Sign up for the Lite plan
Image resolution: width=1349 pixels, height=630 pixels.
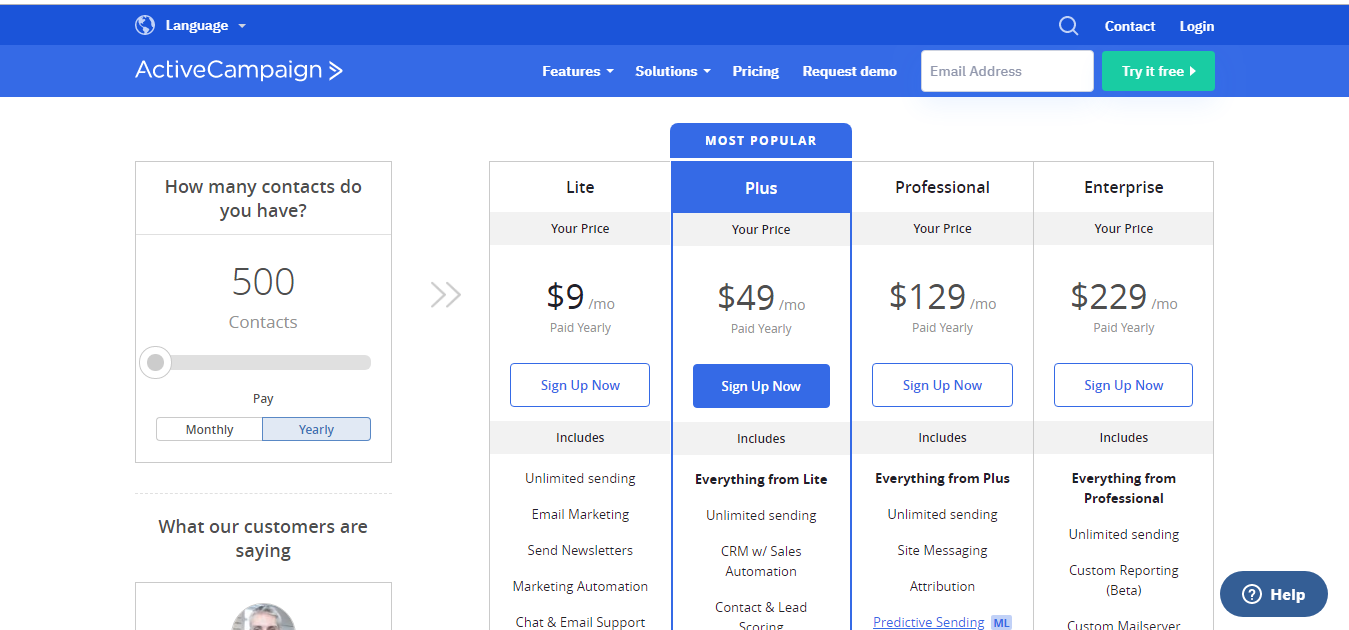(x=580, y=385)
